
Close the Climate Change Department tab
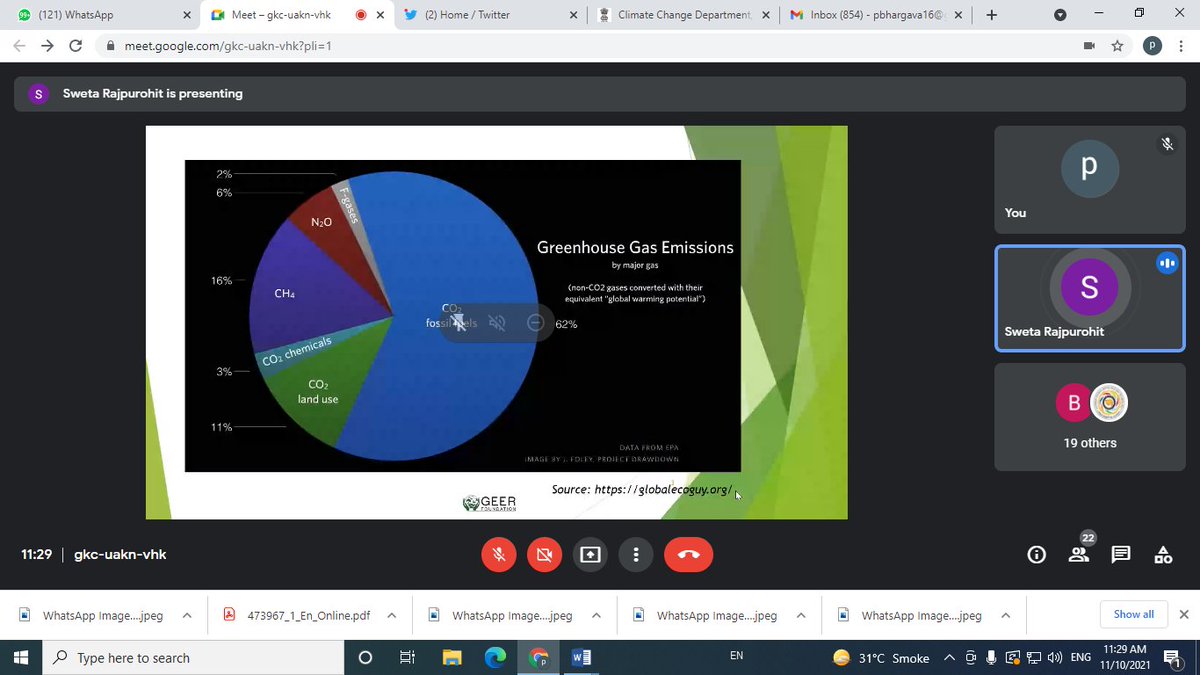pos(766,15)
